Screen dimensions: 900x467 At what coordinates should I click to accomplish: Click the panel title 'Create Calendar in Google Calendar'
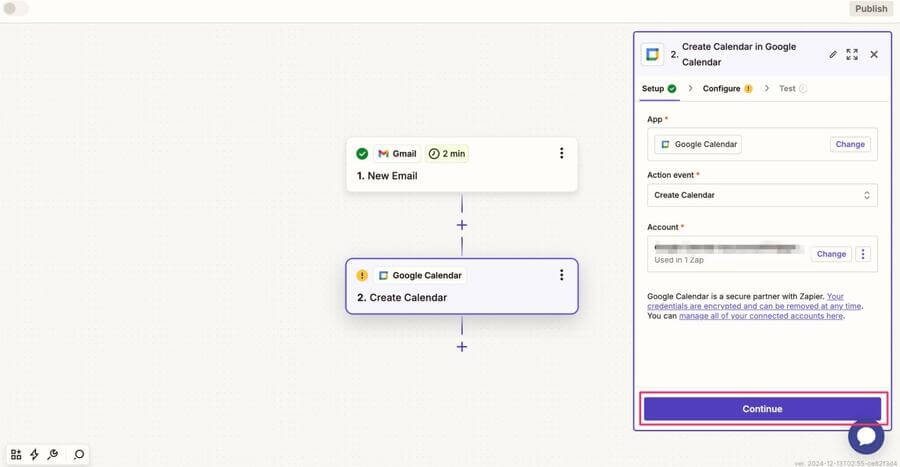(739, 55)
